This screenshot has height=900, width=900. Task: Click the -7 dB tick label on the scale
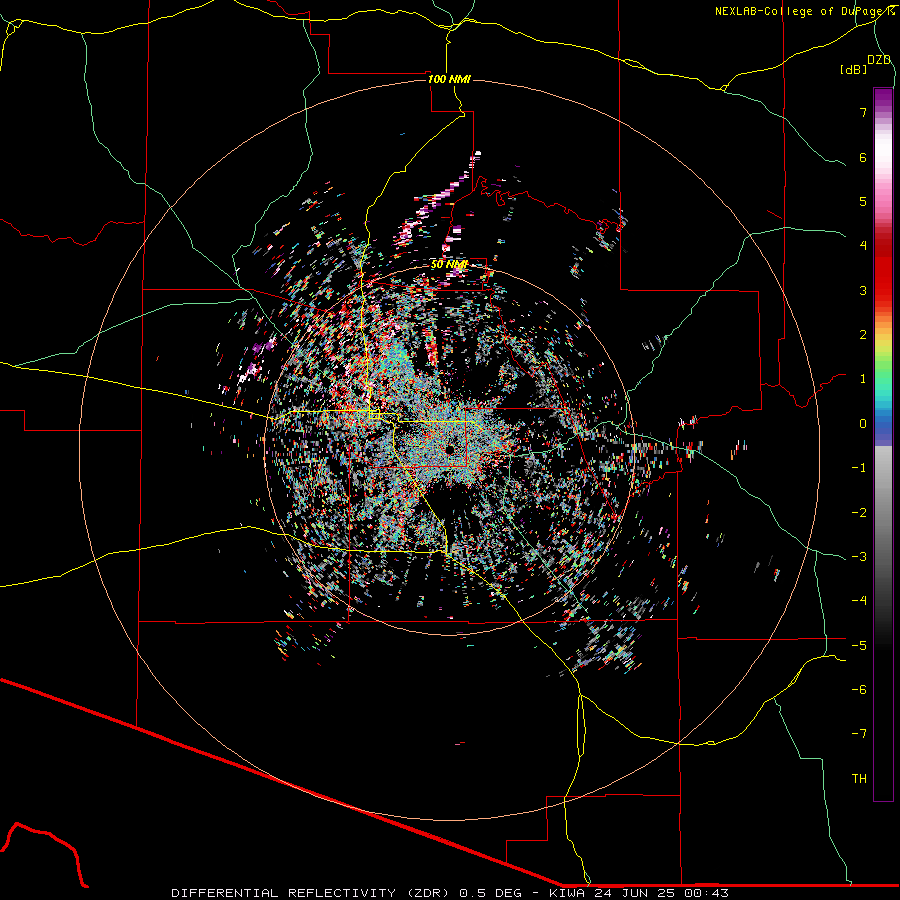[x=859, y=734]
